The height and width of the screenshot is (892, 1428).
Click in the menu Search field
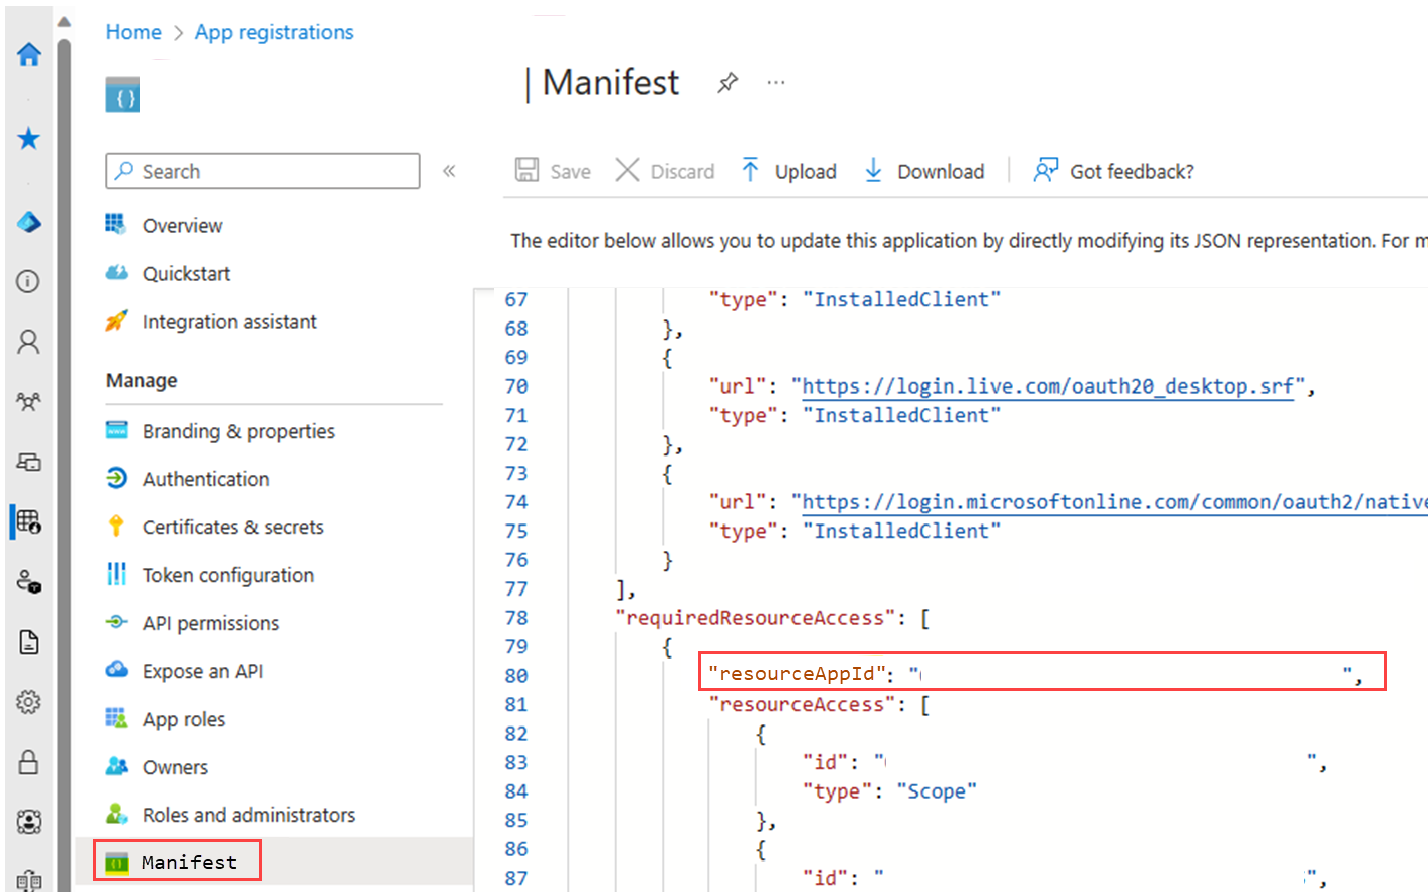[263, 171]
